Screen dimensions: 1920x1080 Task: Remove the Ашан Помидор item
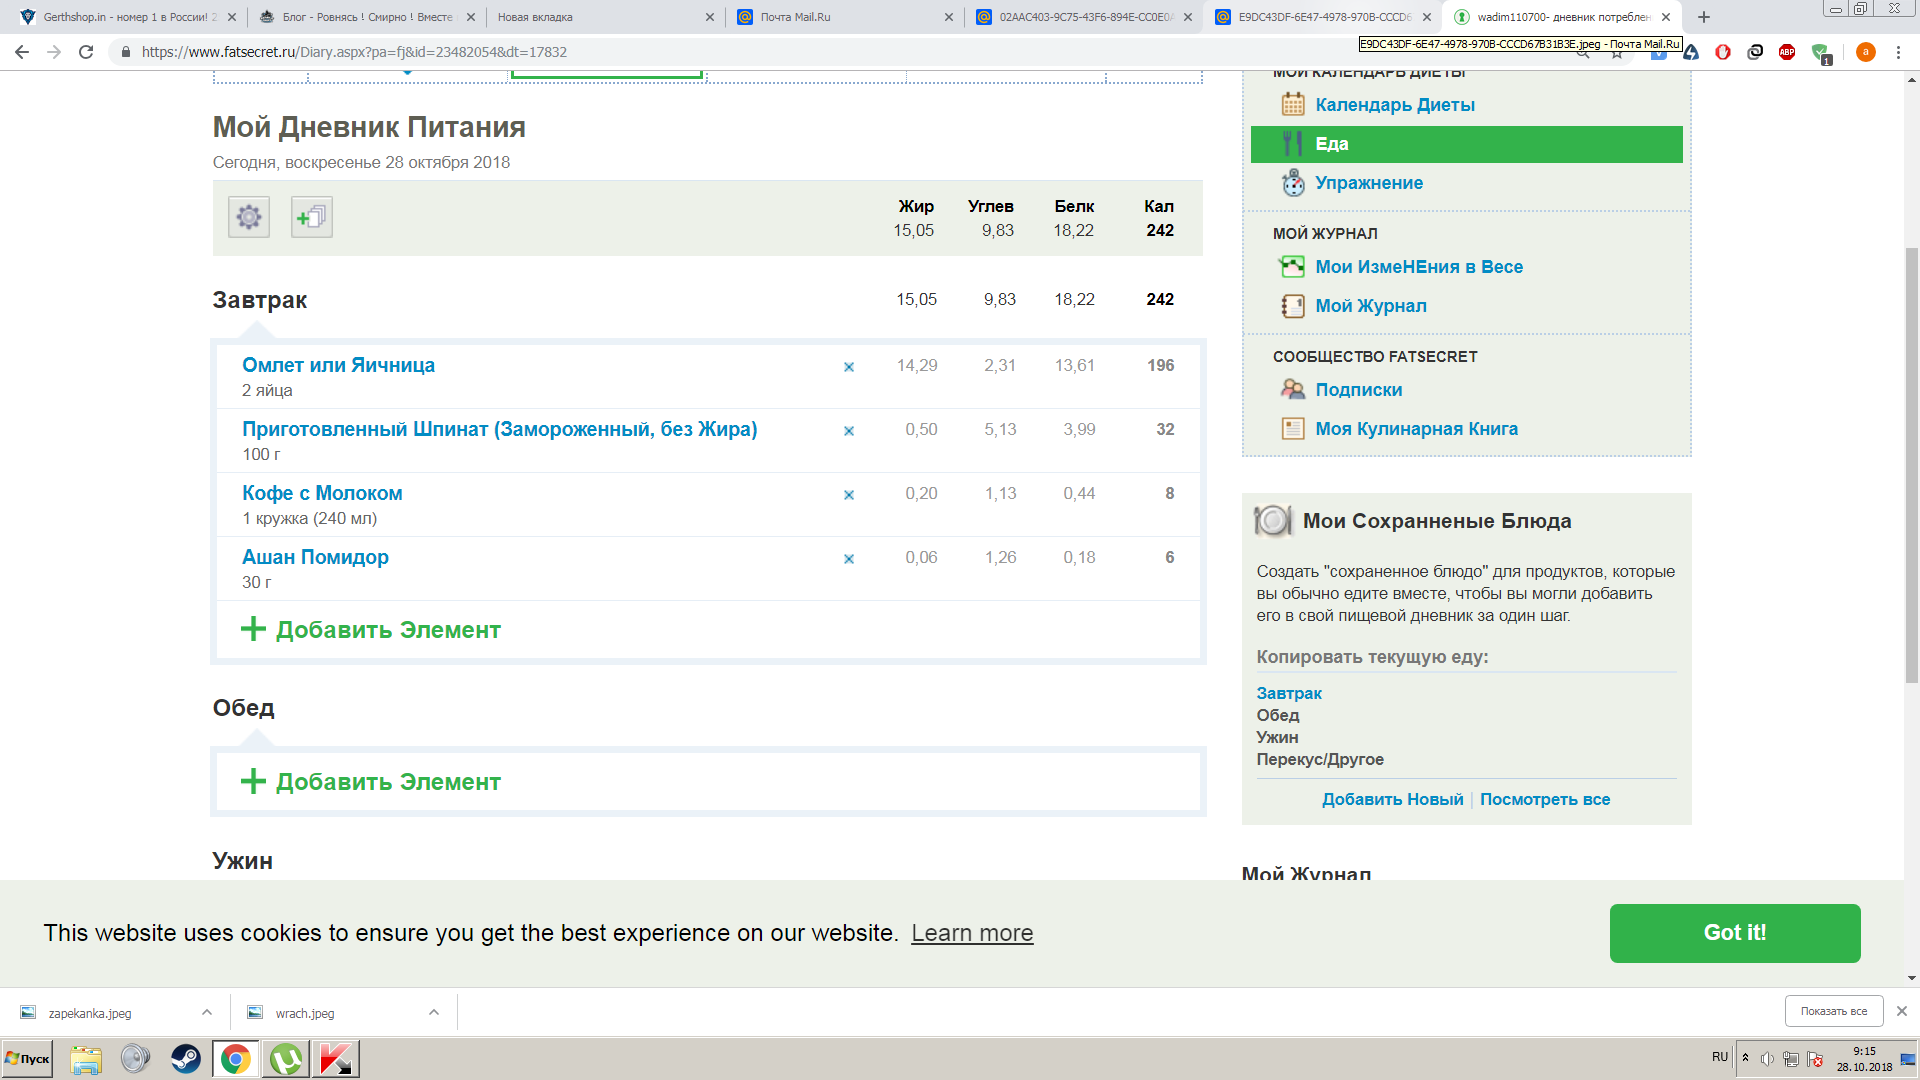click(x=849, y=559)
